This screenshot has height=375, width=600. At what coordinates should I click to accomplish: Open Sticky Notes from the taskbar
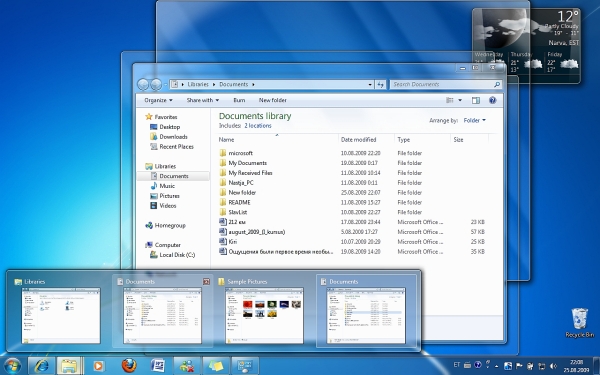pos(216,366)
